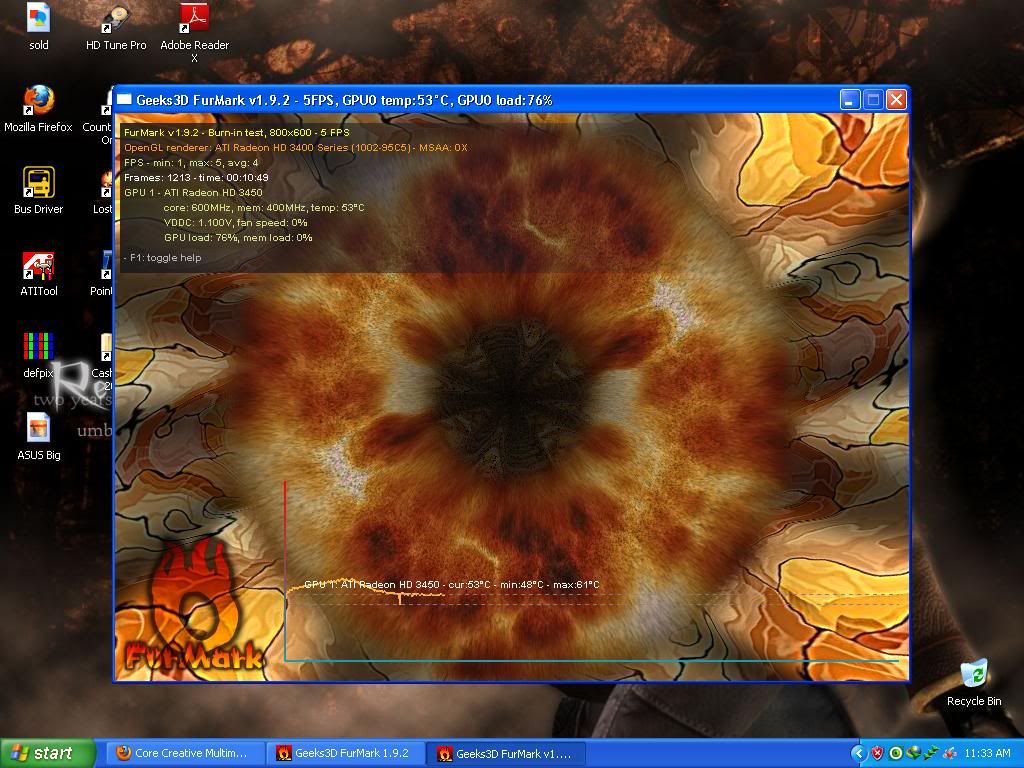Open the 'sold' desktop file icon

39,26
